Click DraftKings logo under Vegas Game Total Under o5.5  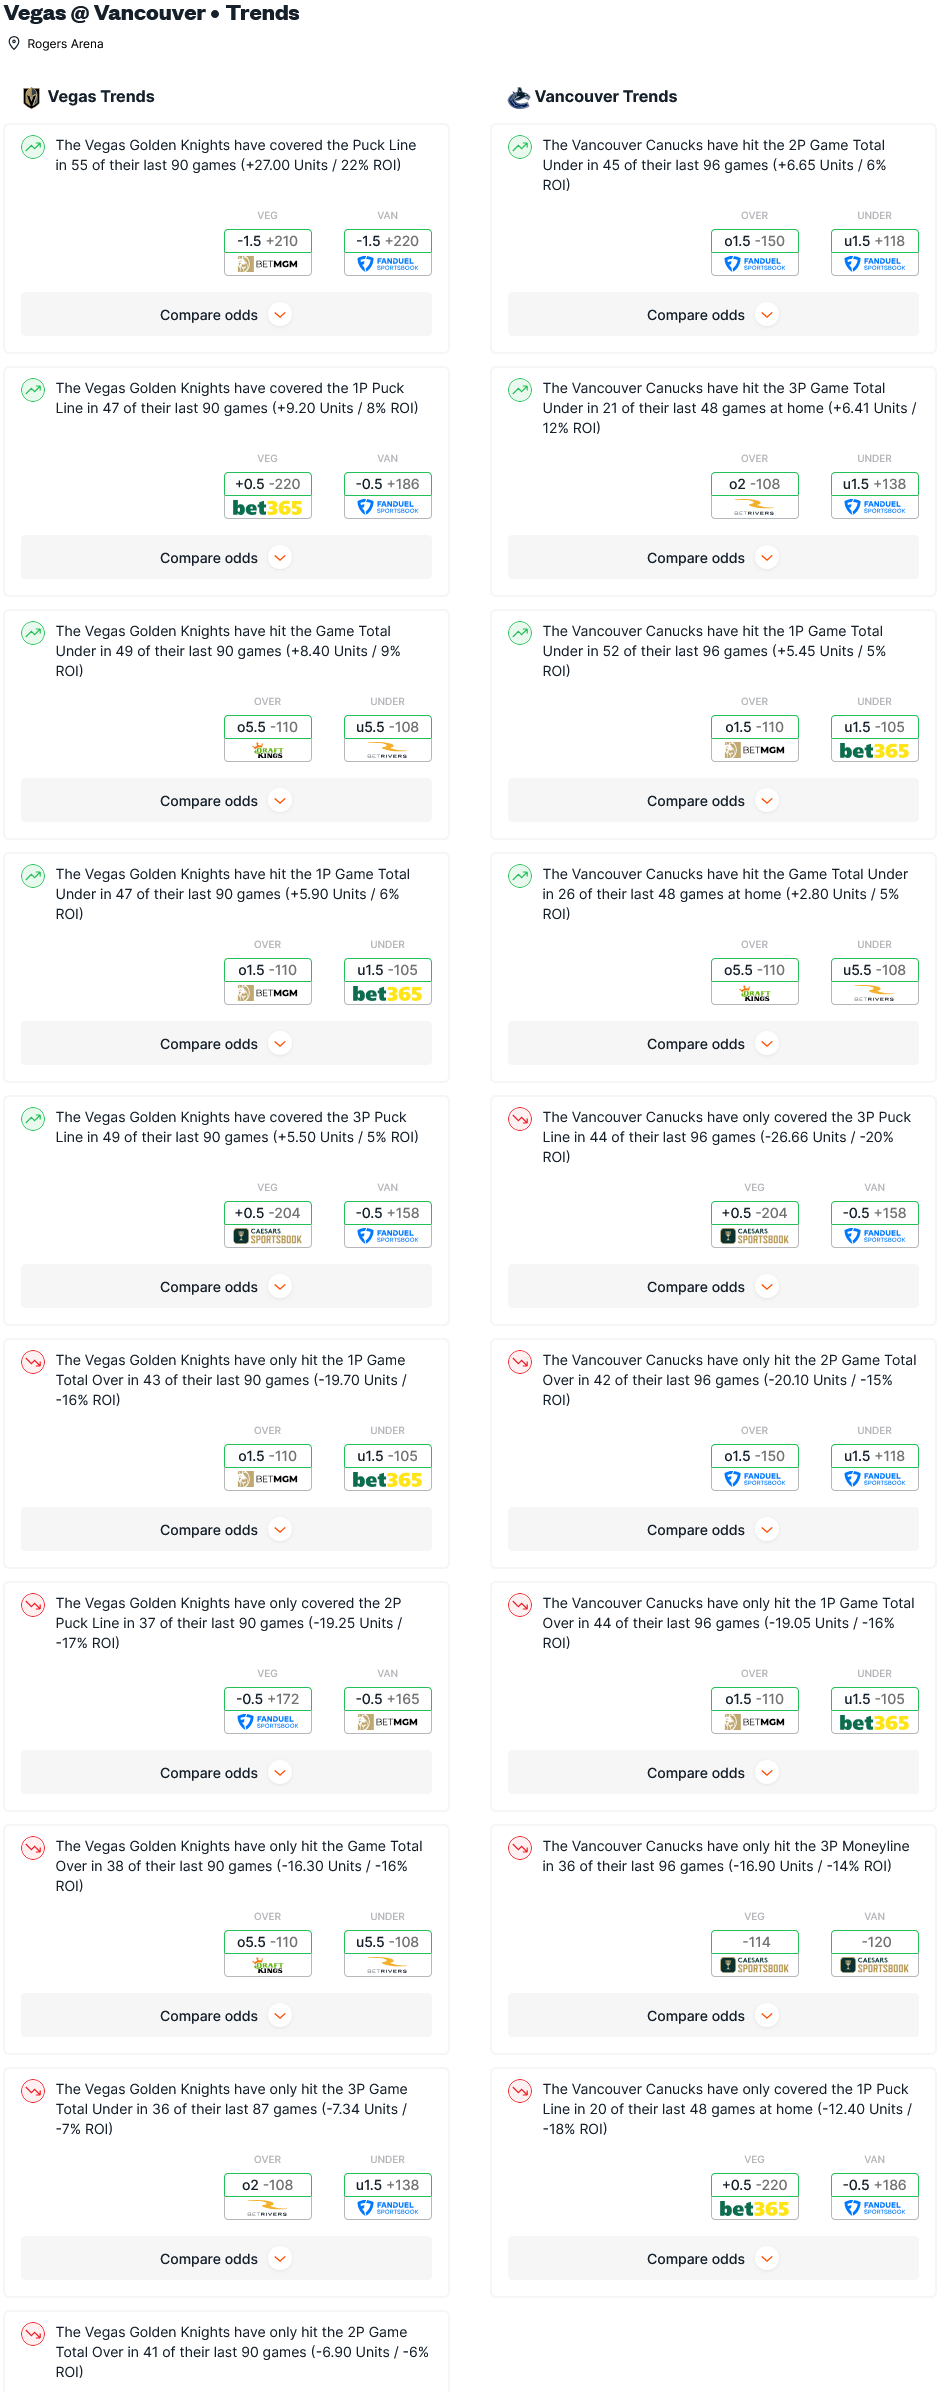coord(268,751)
